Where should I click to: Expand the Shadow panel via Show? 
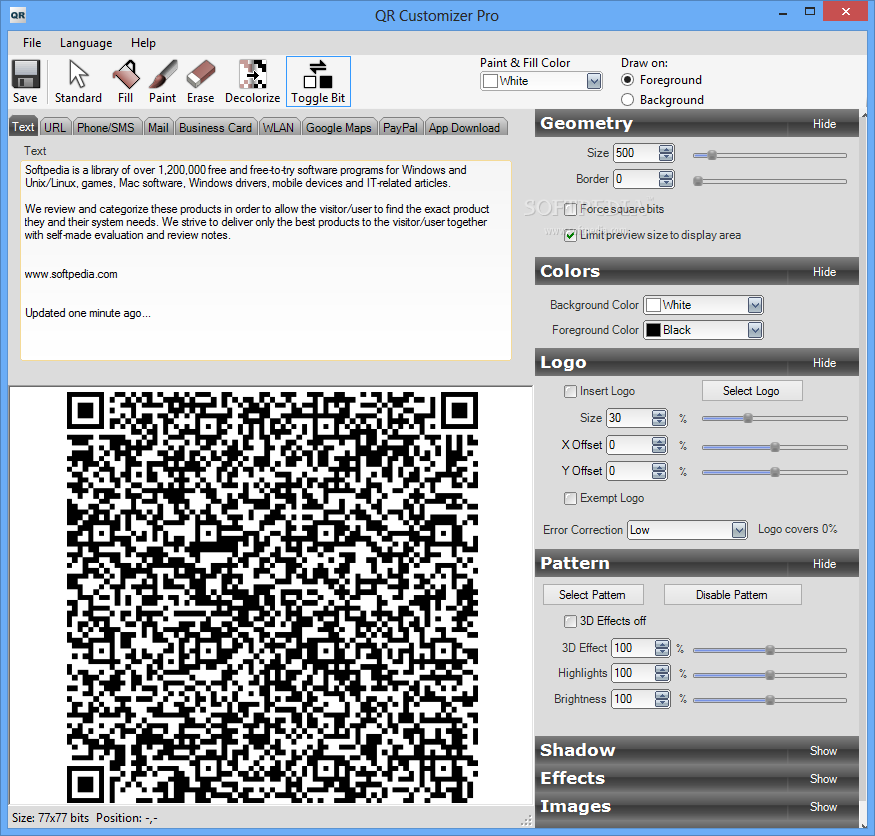[824, 751]
